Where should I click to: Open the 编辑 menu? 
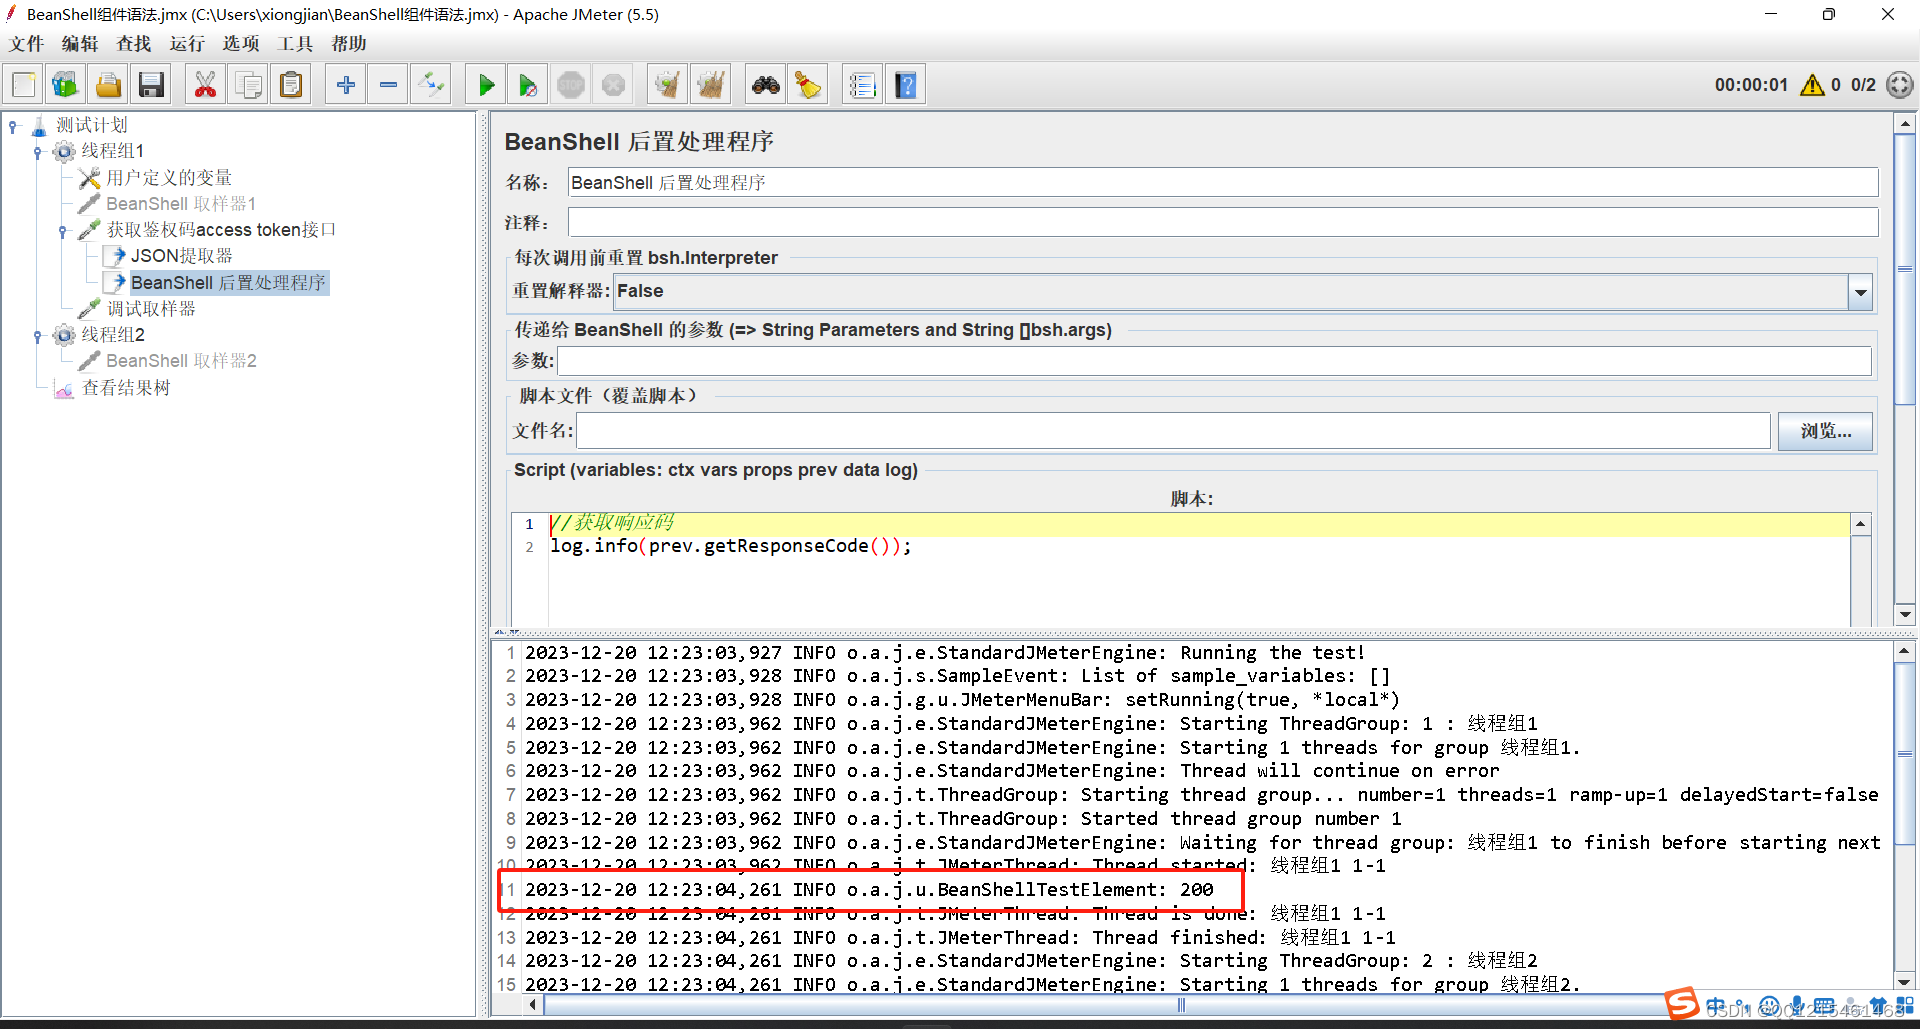(80, 44)
